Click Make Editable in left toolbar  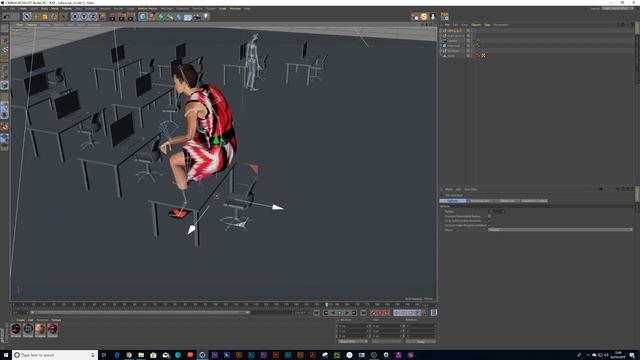(x=4, y=29)
